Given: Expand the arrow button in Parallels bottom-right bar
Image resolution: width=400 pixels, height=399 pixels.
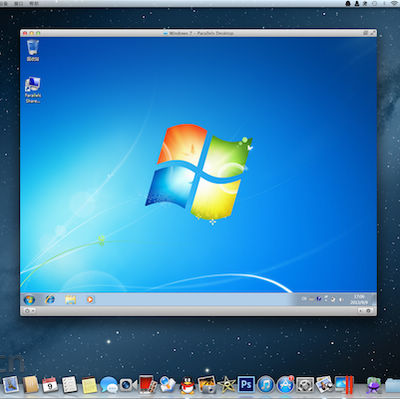Looking at the screenshot, I should pos(360,311).
